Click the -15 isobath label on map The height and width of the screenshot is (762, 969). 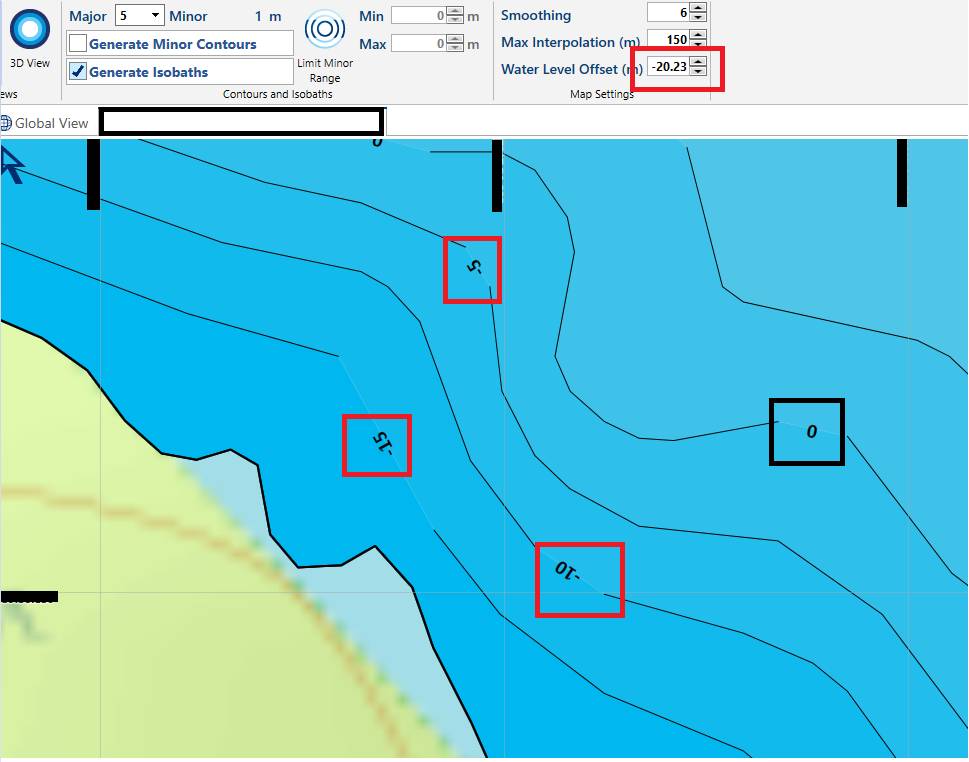coord(379,442)
